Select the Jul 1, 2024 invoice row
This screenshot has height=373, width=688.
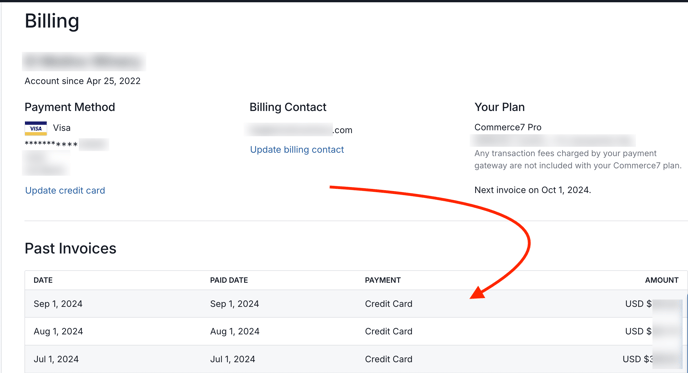[x=356, y=359]
